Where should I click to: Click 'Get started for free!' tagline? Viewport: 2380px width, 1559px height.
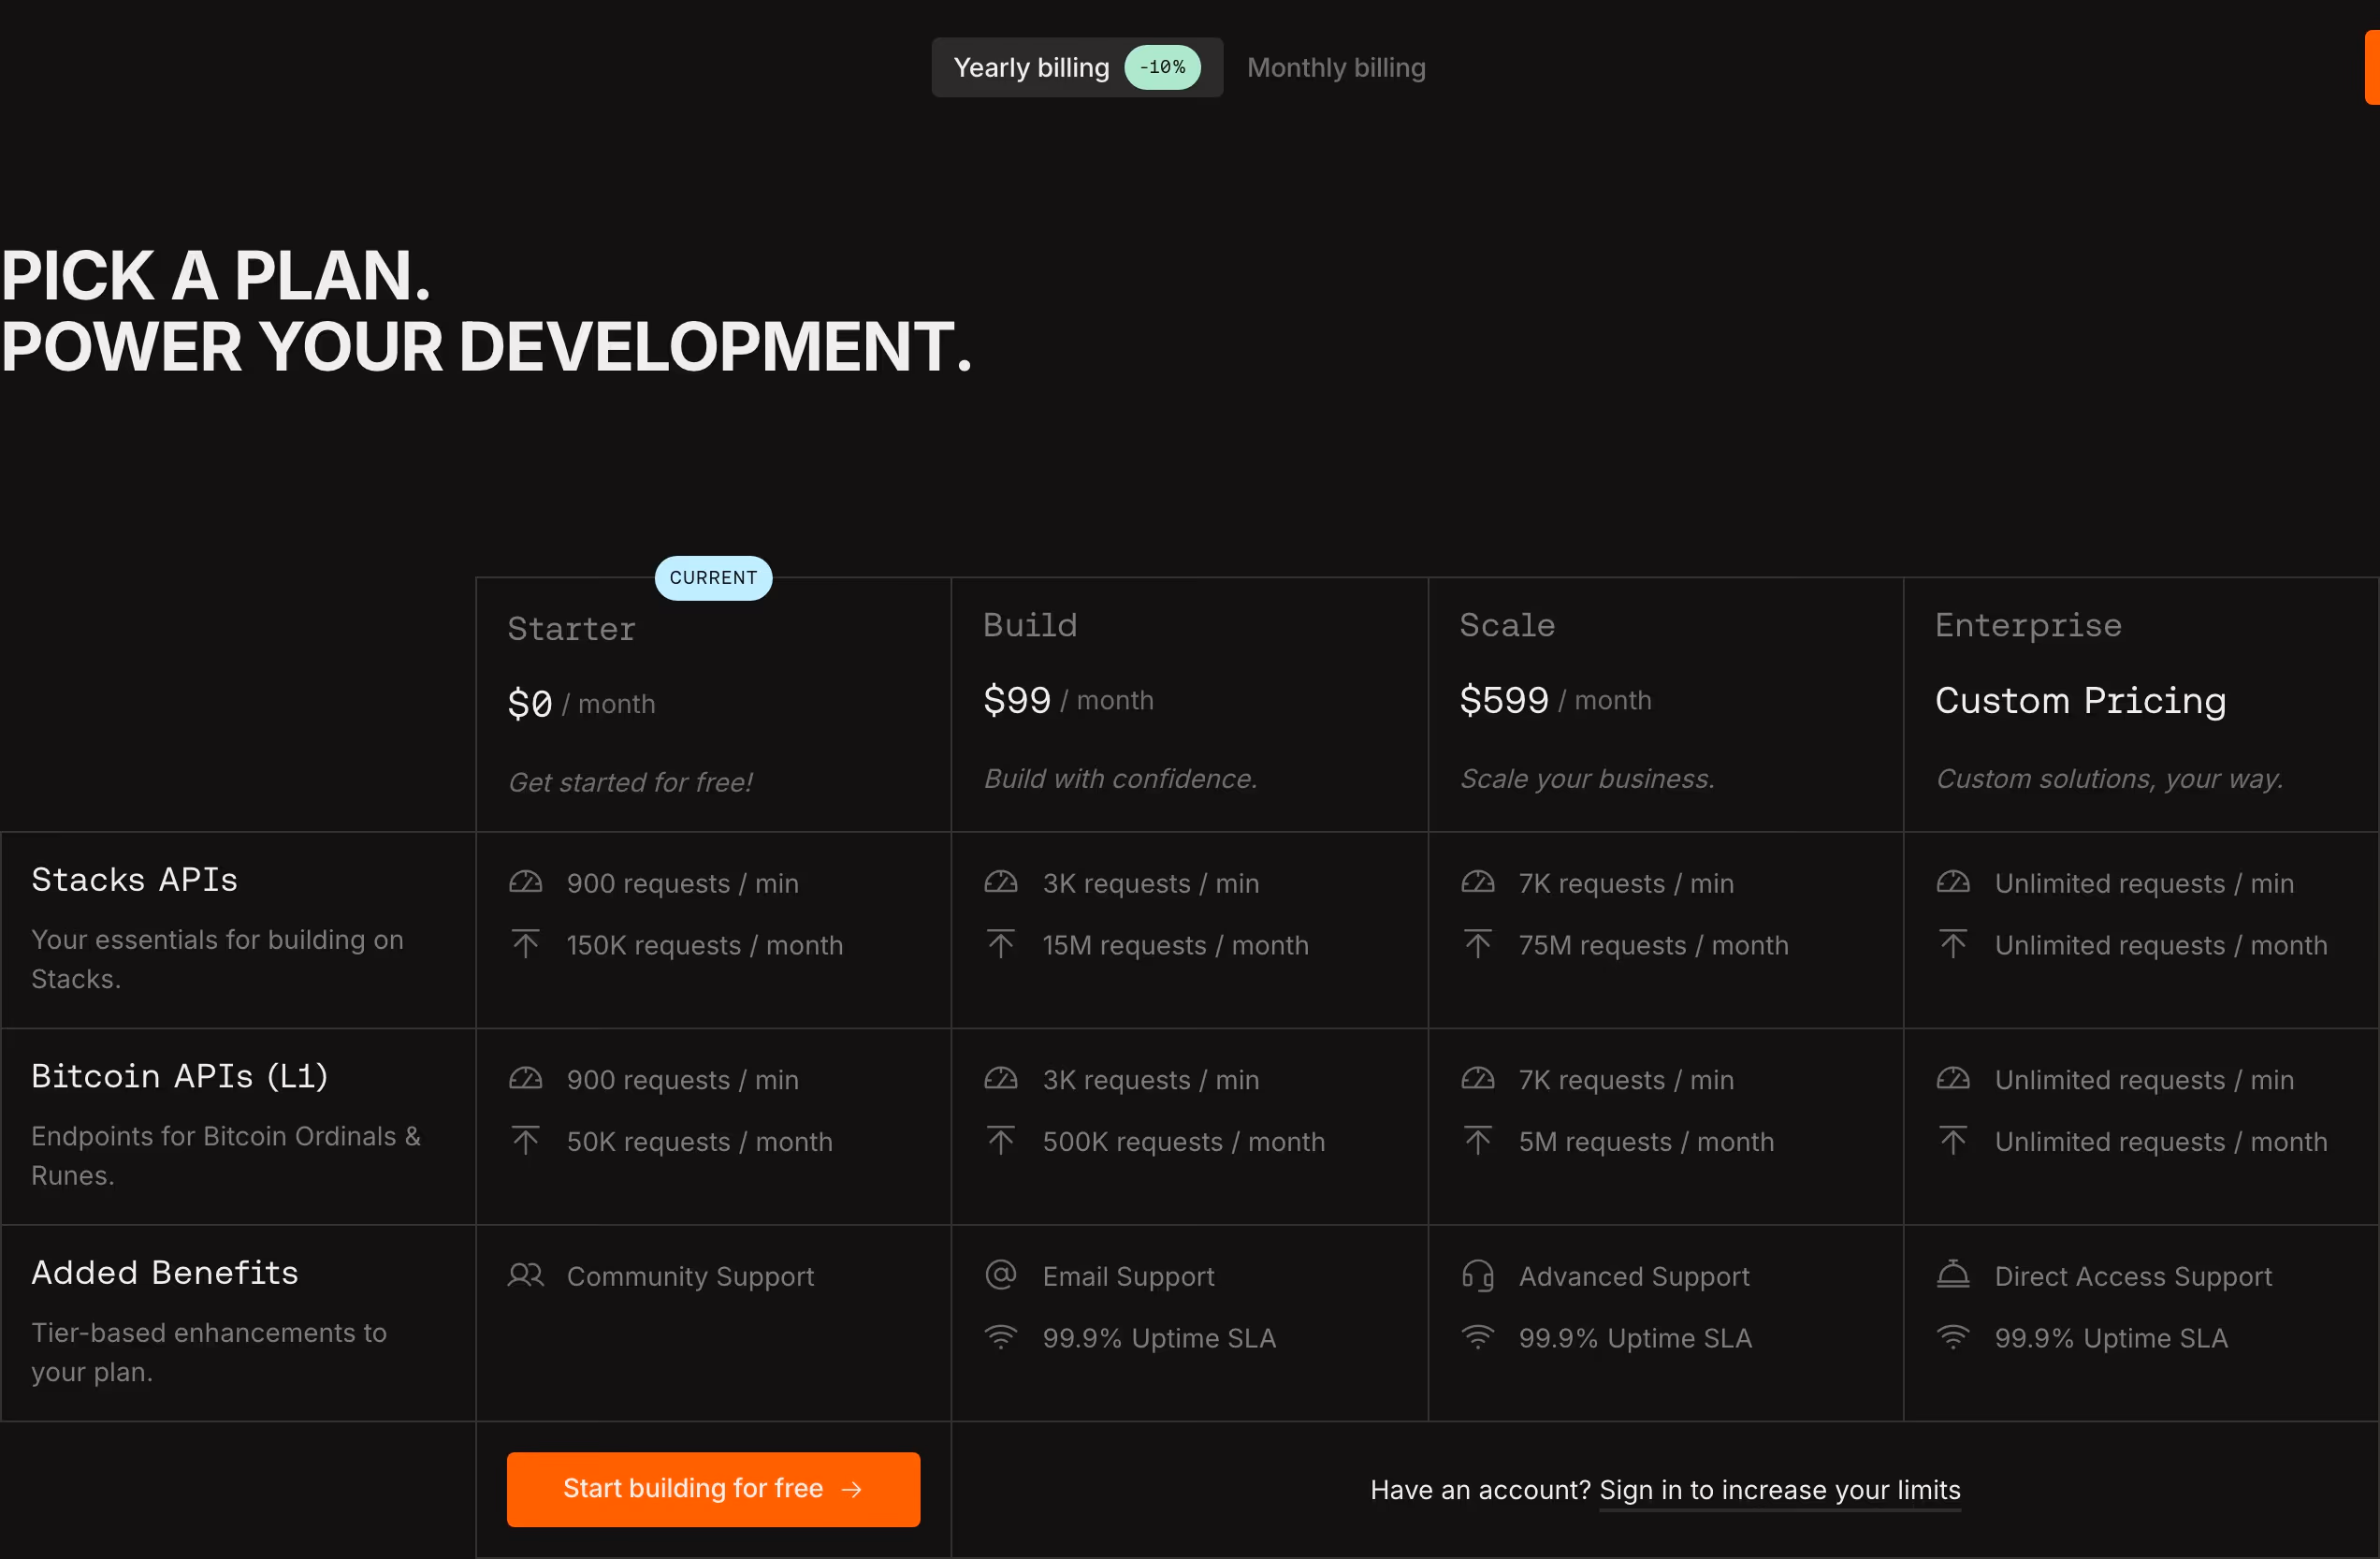click(630, 782)
